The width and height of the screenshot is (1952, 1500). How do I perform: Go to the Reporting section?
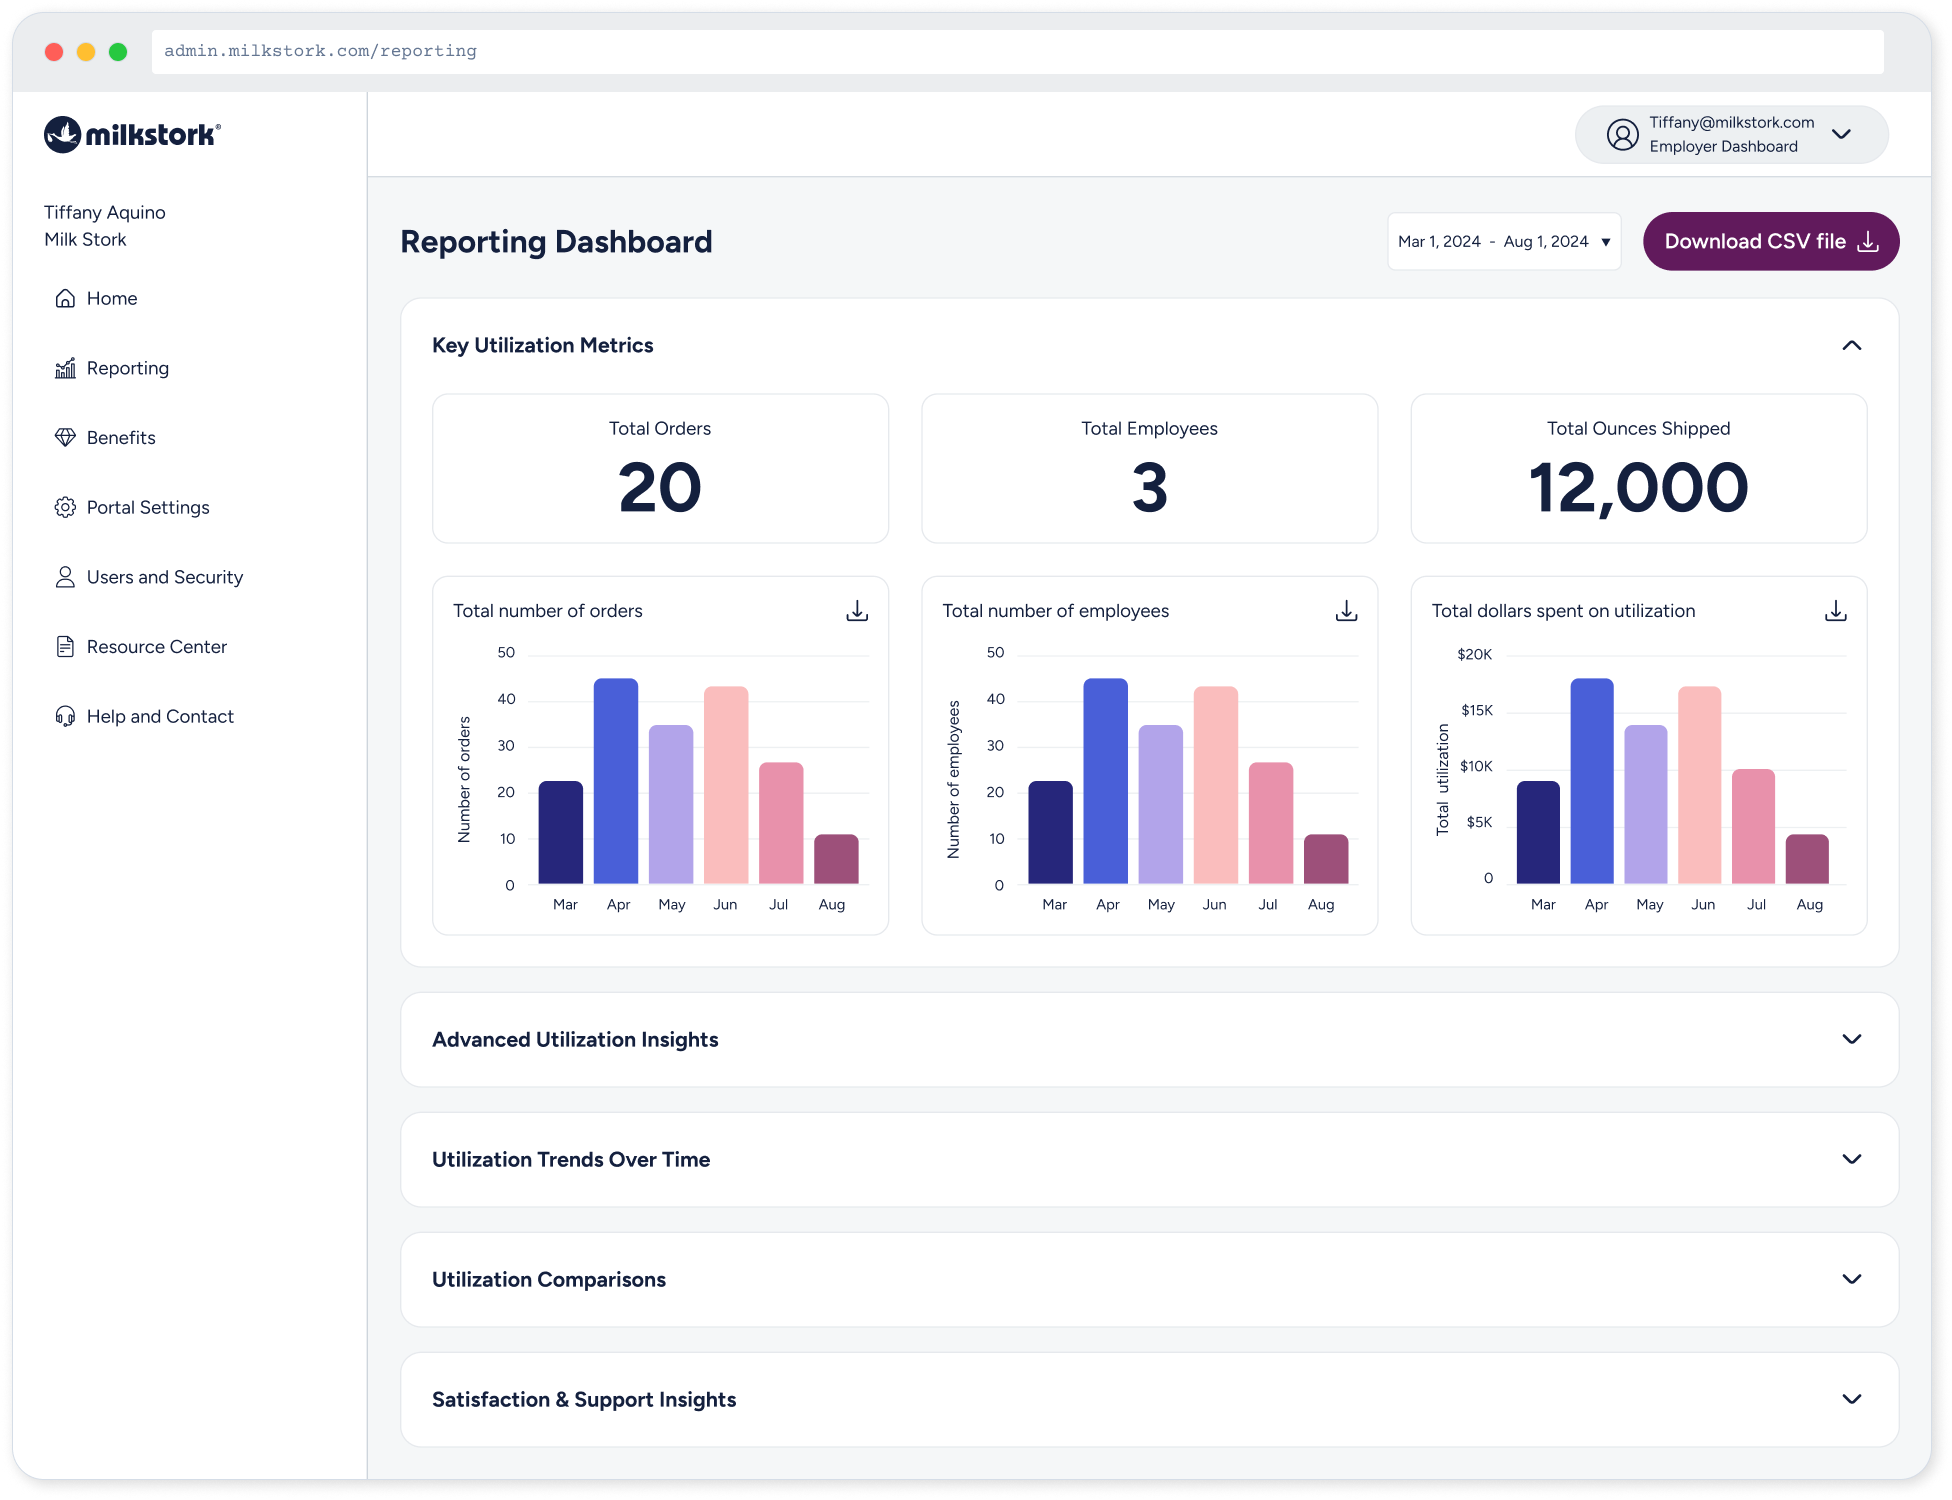click(128, 368)
